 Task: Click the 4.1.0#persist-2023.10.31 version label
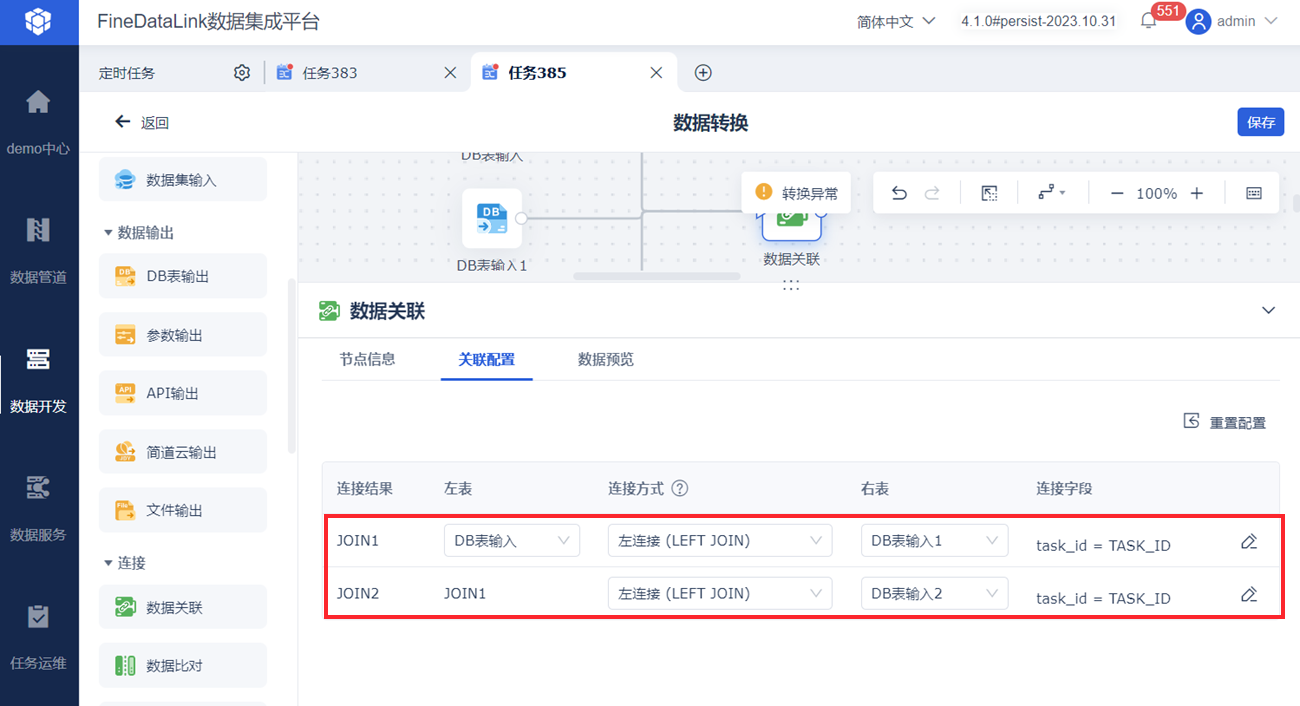coord(1039,21)
